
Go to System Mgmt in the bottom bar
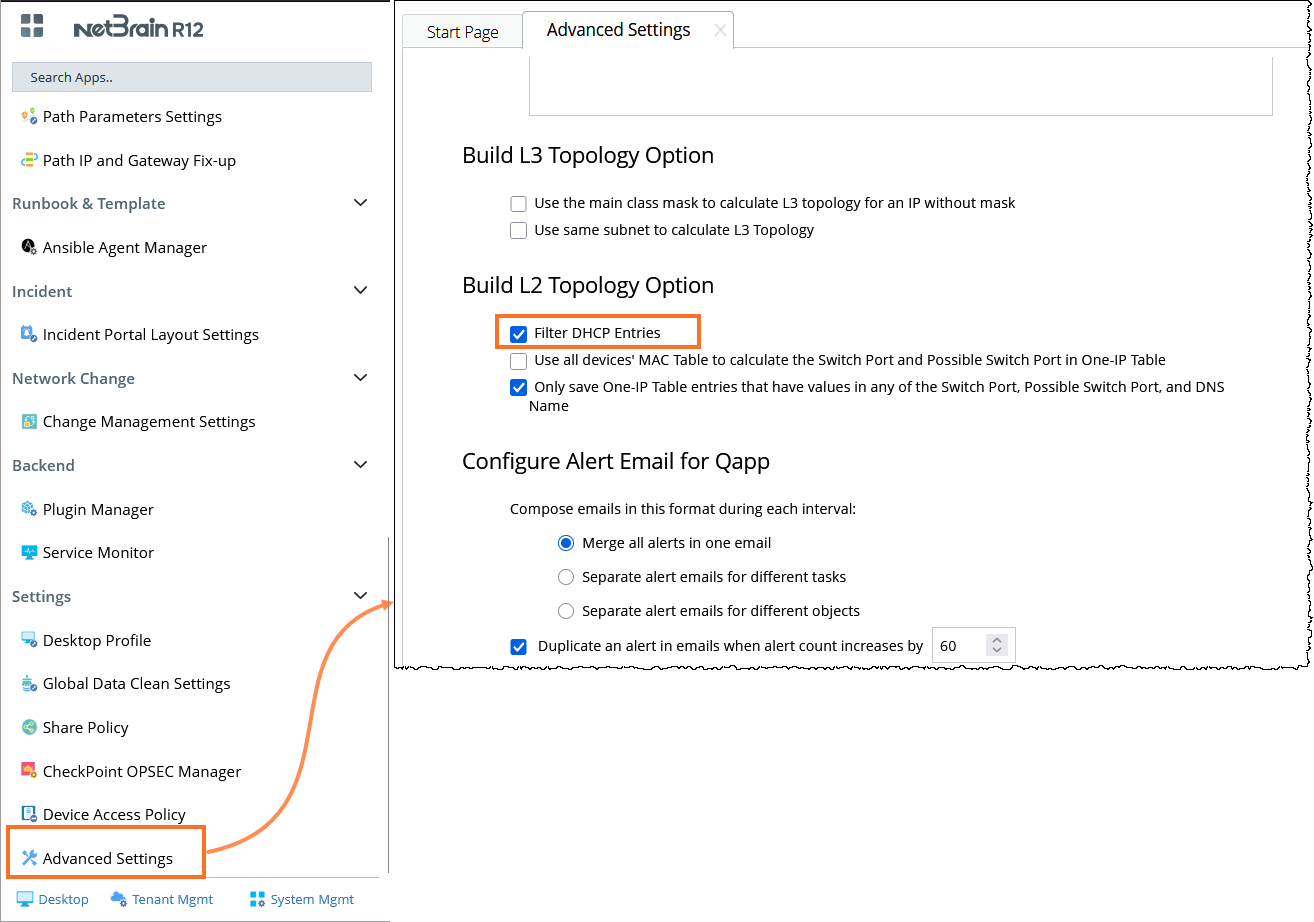[x=301, y=899]
